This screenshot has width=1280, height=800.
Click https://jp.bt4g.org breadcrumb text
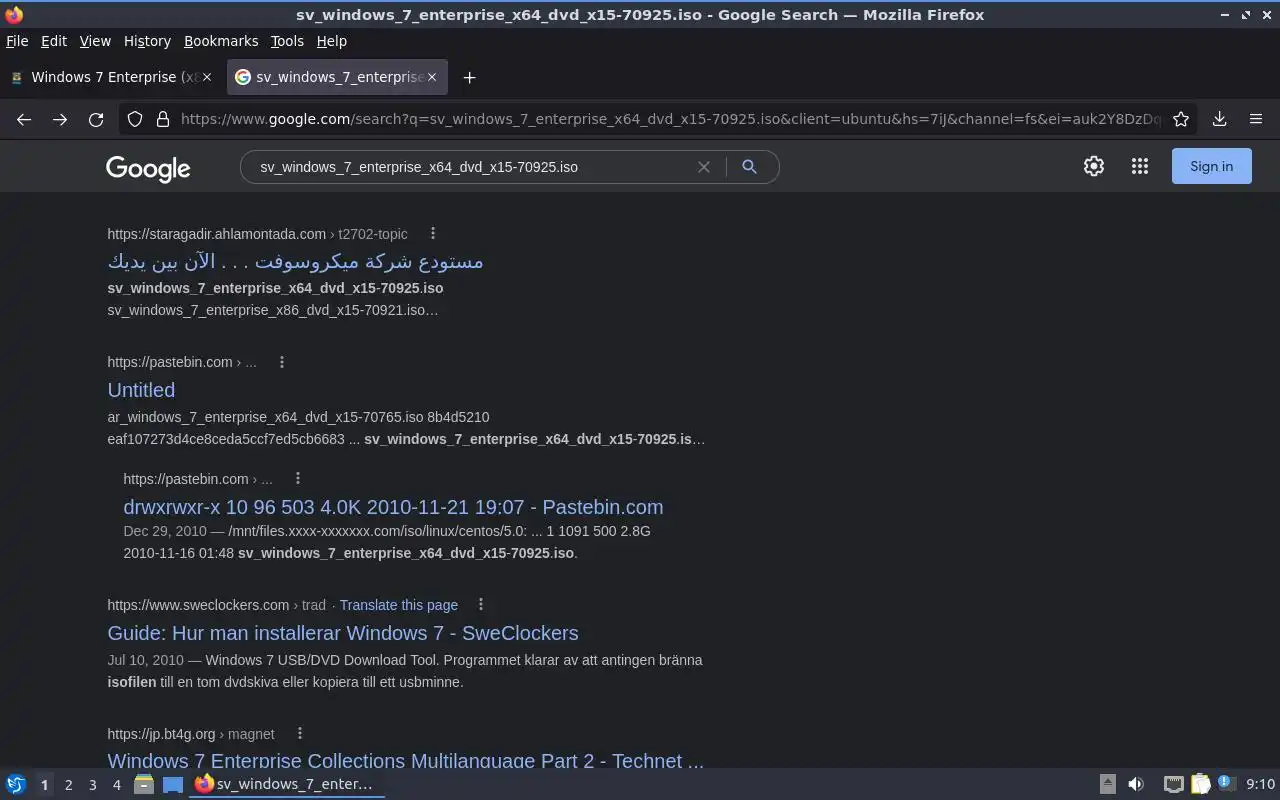click(161, 734)
